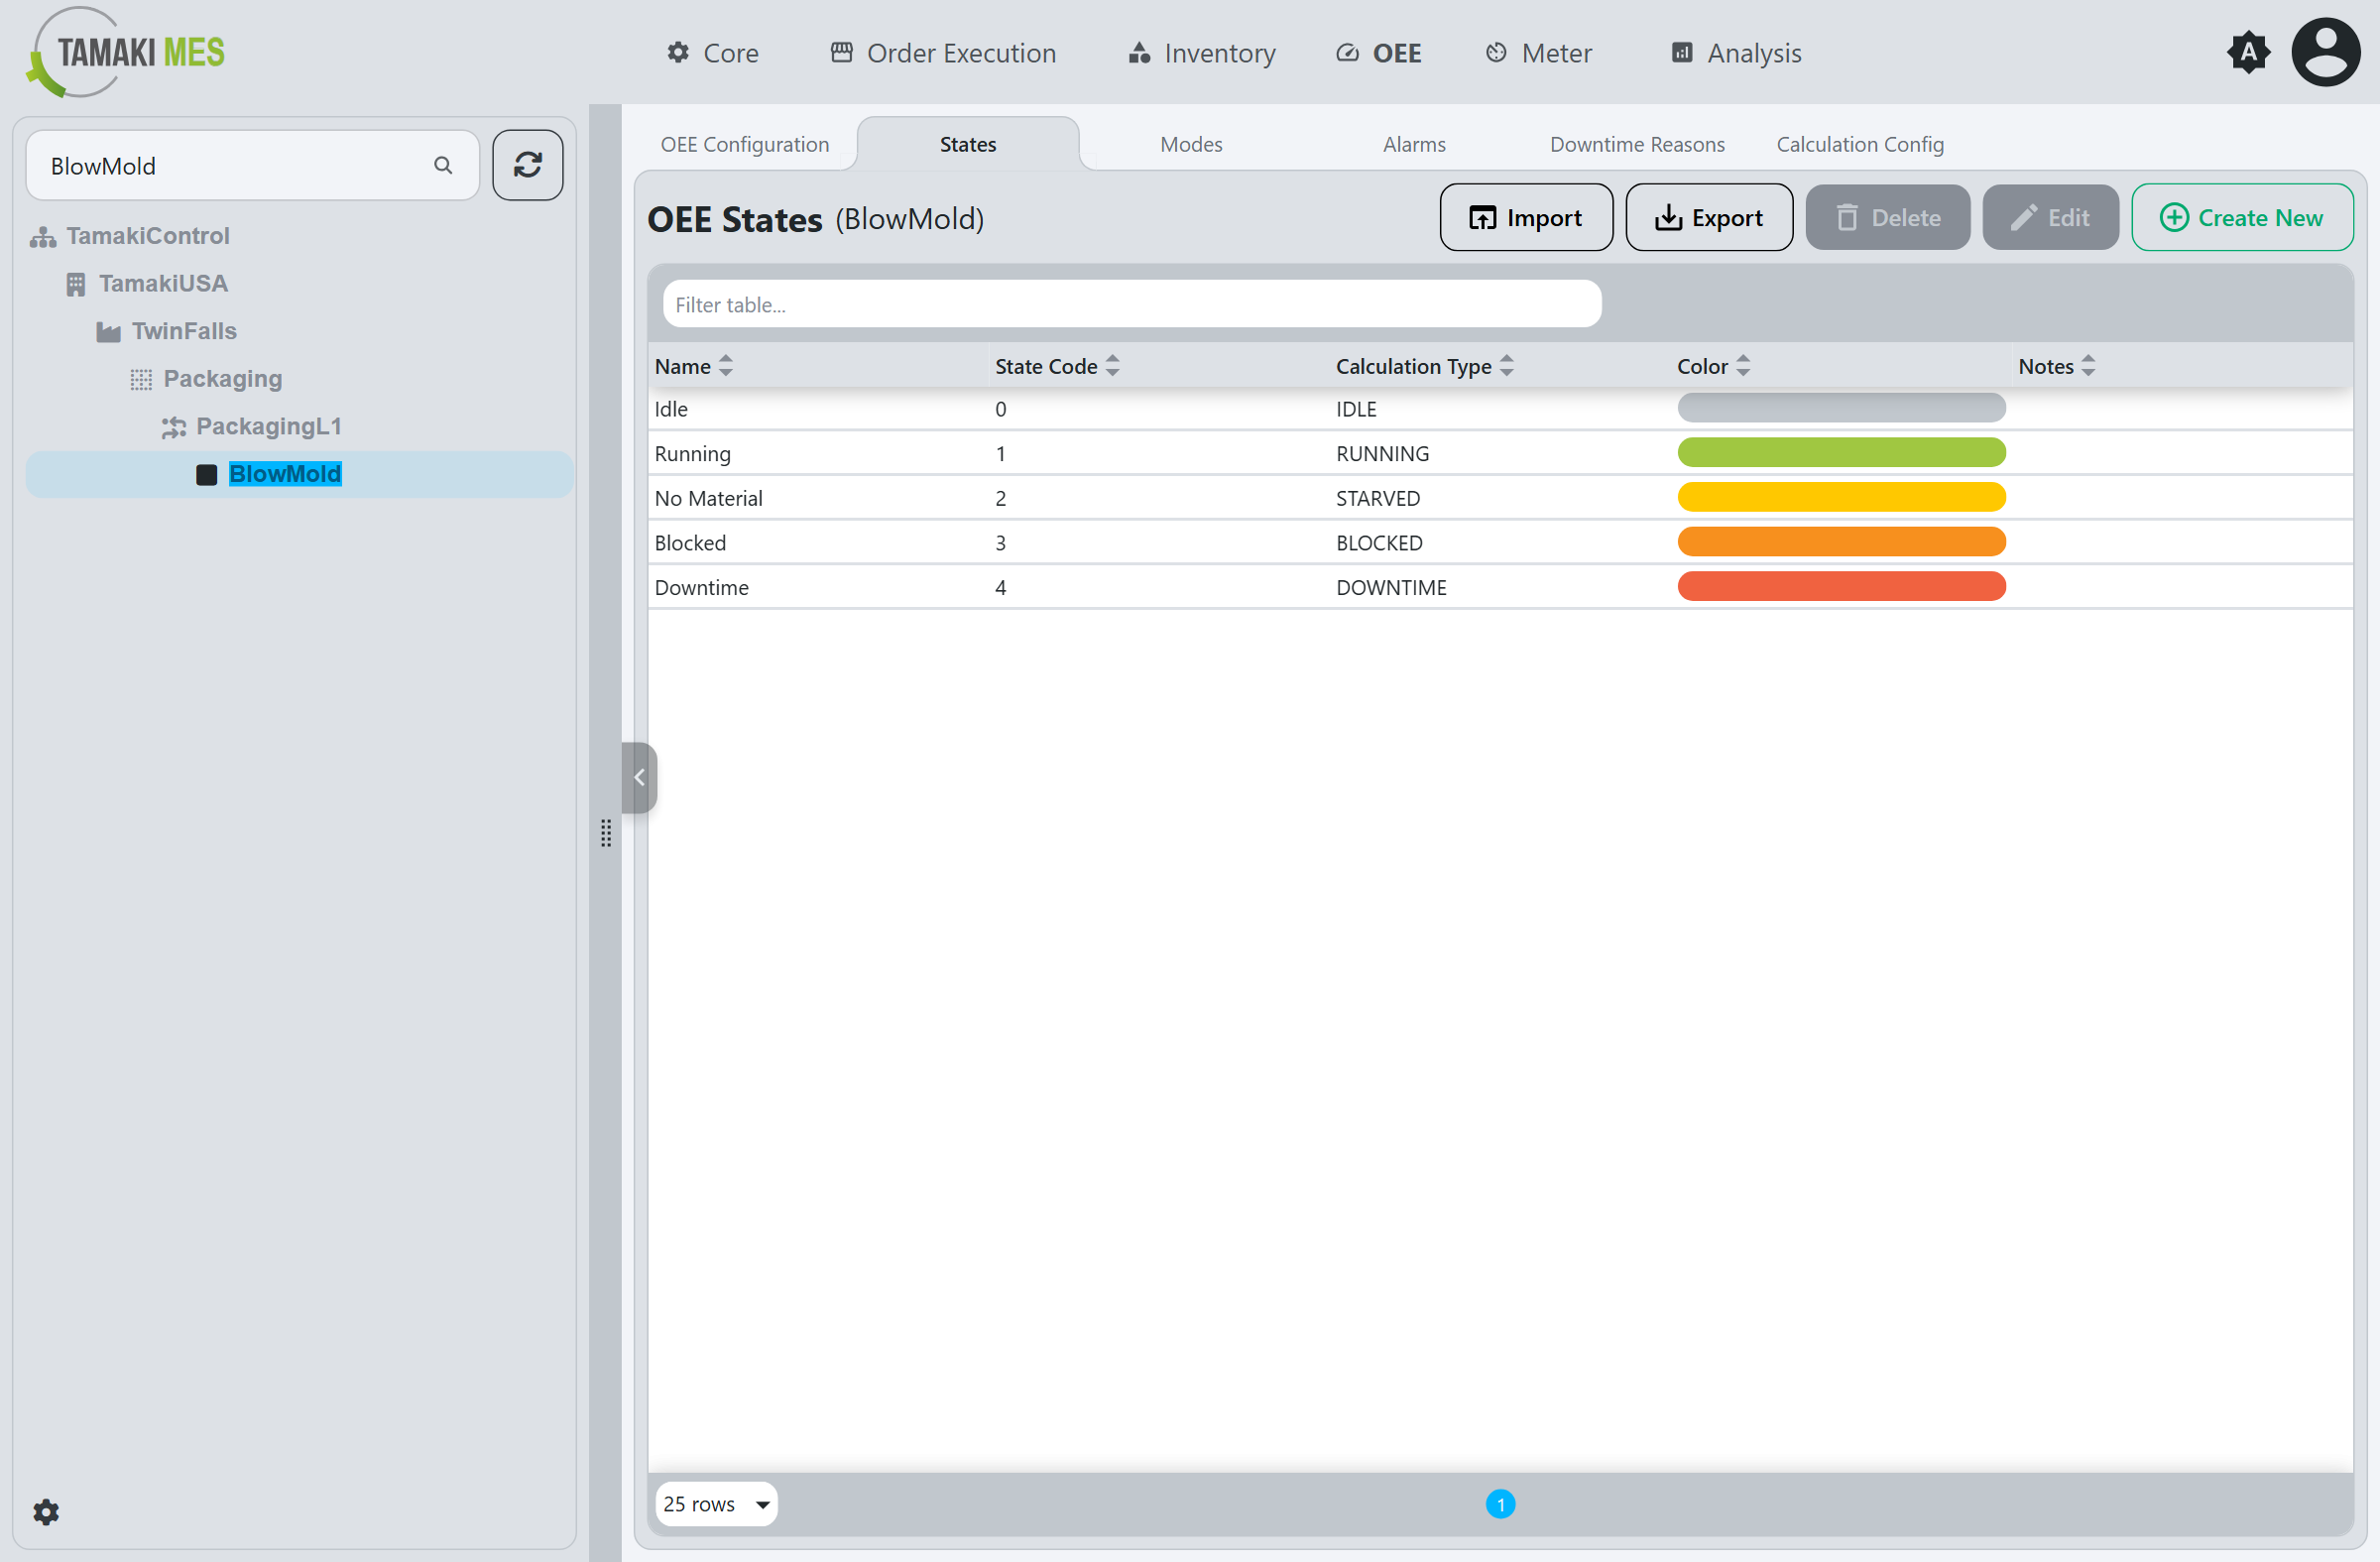Select the No Material row name
The width and height of the screenshot is (2380, 1562).
[x=708, y=498]
